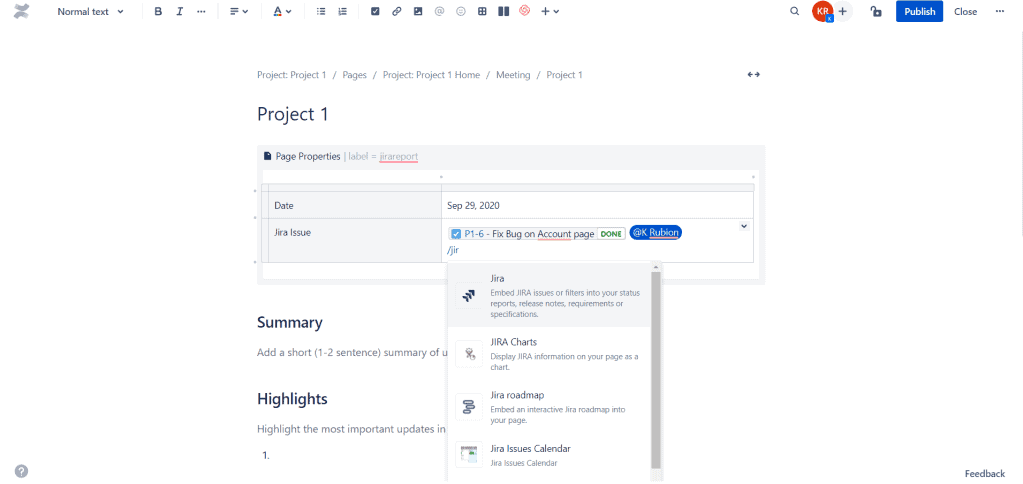Open the Project: Project 1 Home breadcrumb
The height and width of the screenshot is (484, 1023).
click(431, 75)
